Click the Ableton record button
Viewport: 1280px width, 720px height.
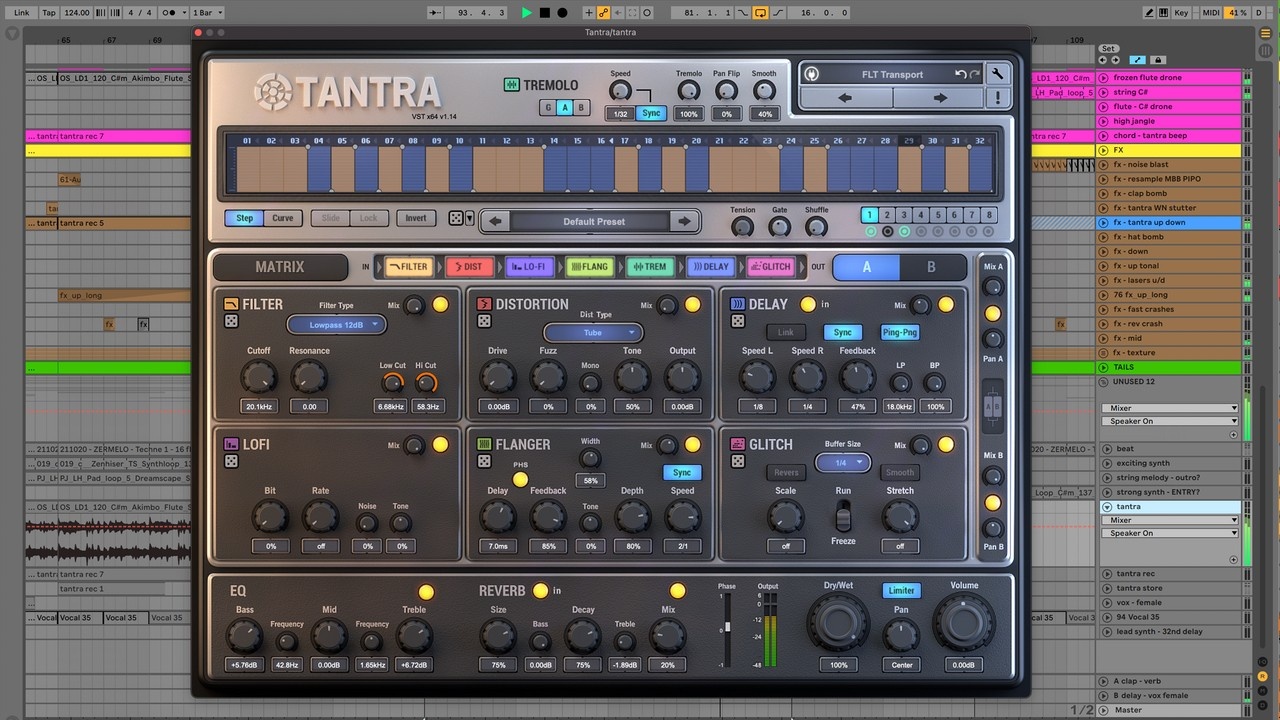(x=562, y=13)
